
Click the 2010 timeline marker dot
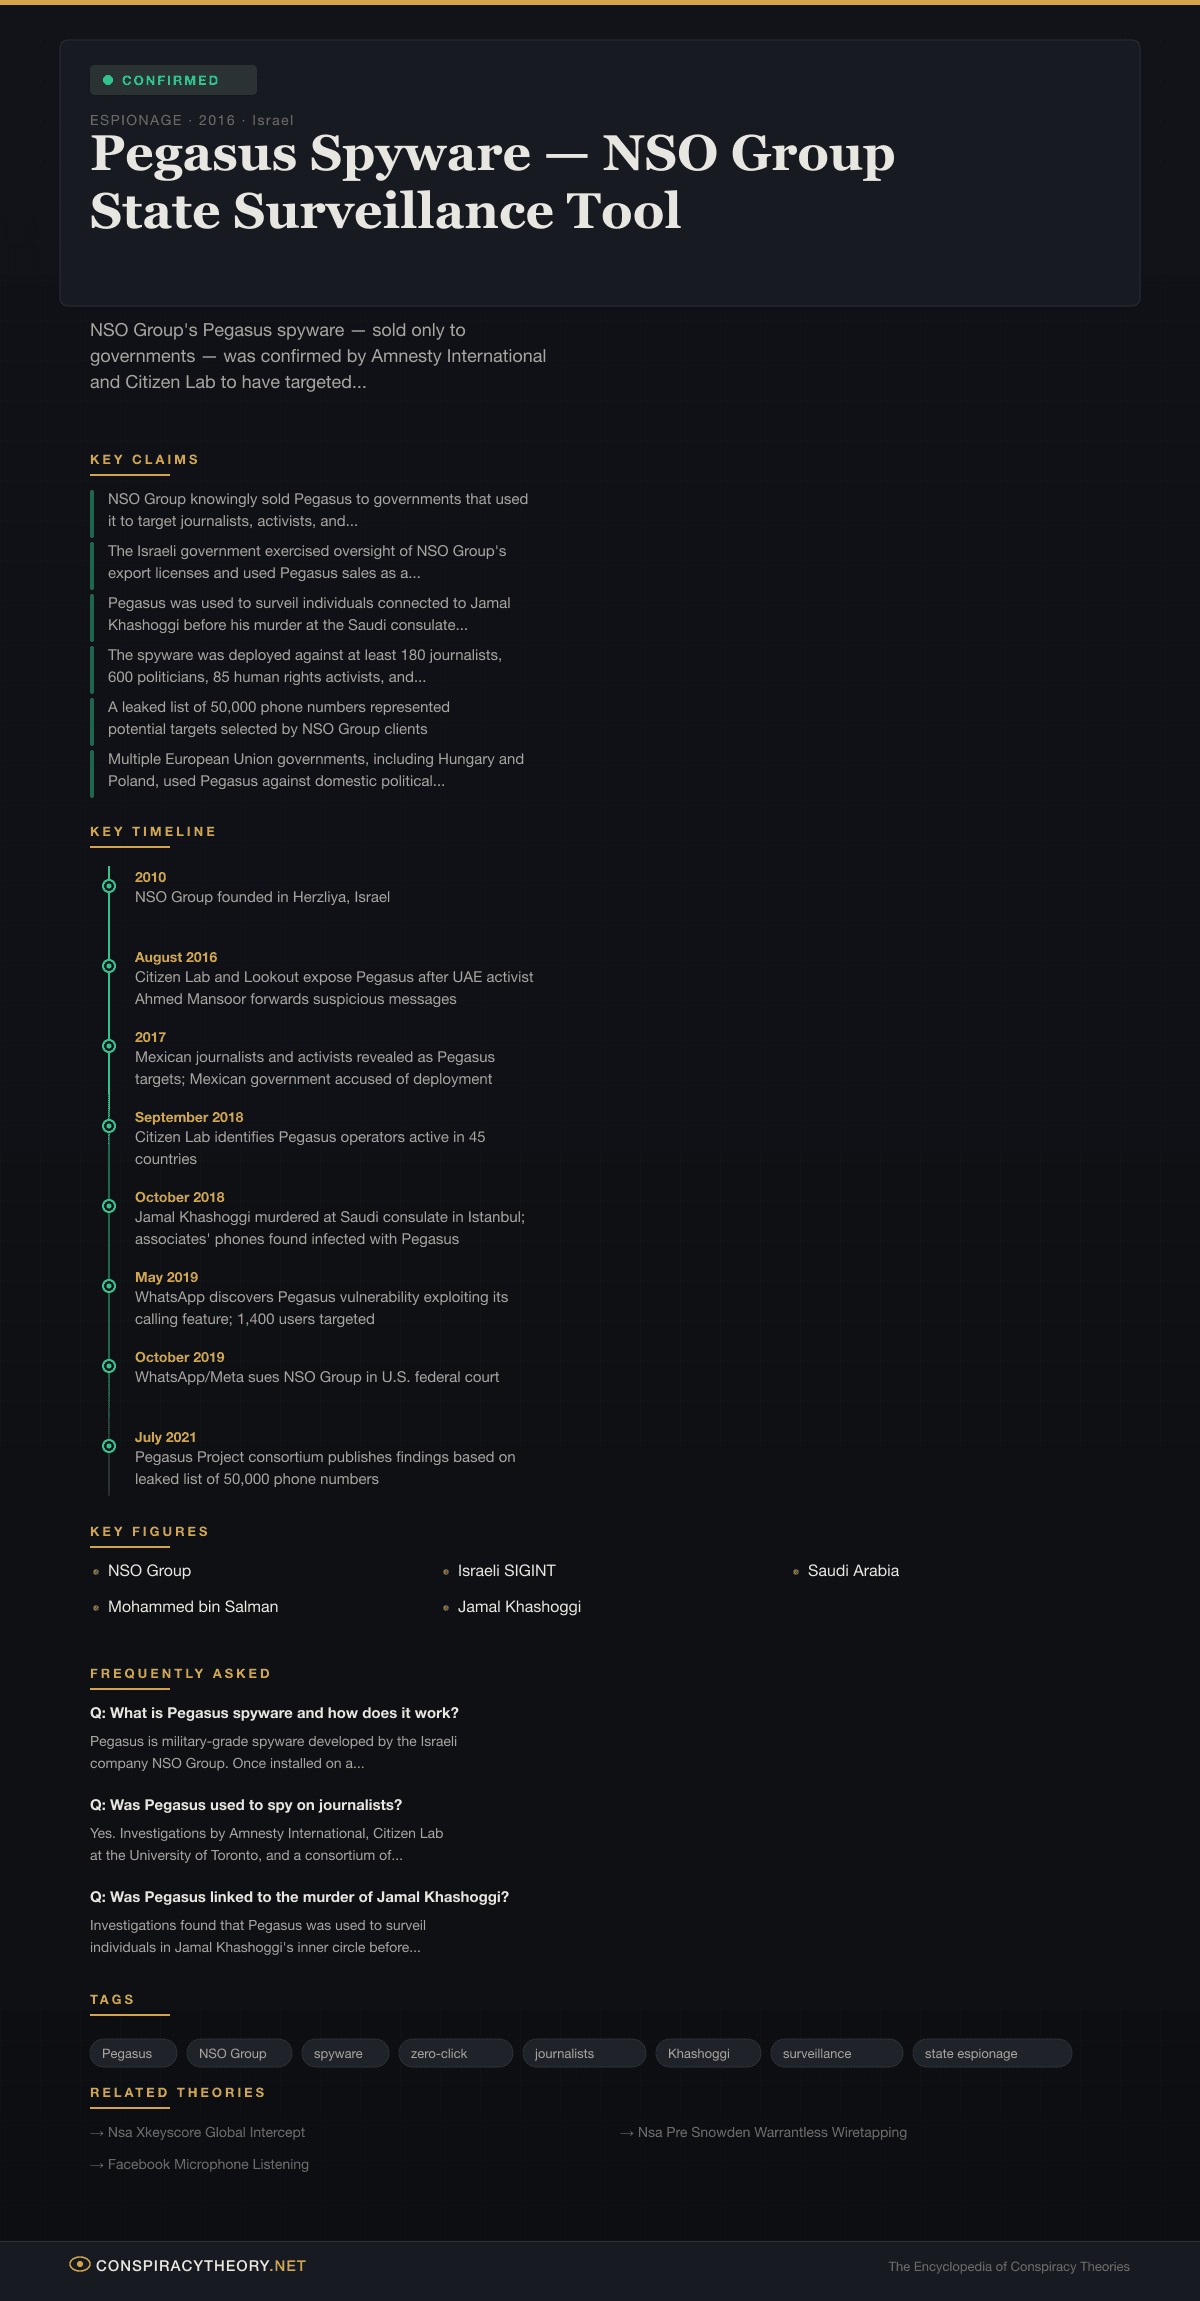[x=109, y=886]
